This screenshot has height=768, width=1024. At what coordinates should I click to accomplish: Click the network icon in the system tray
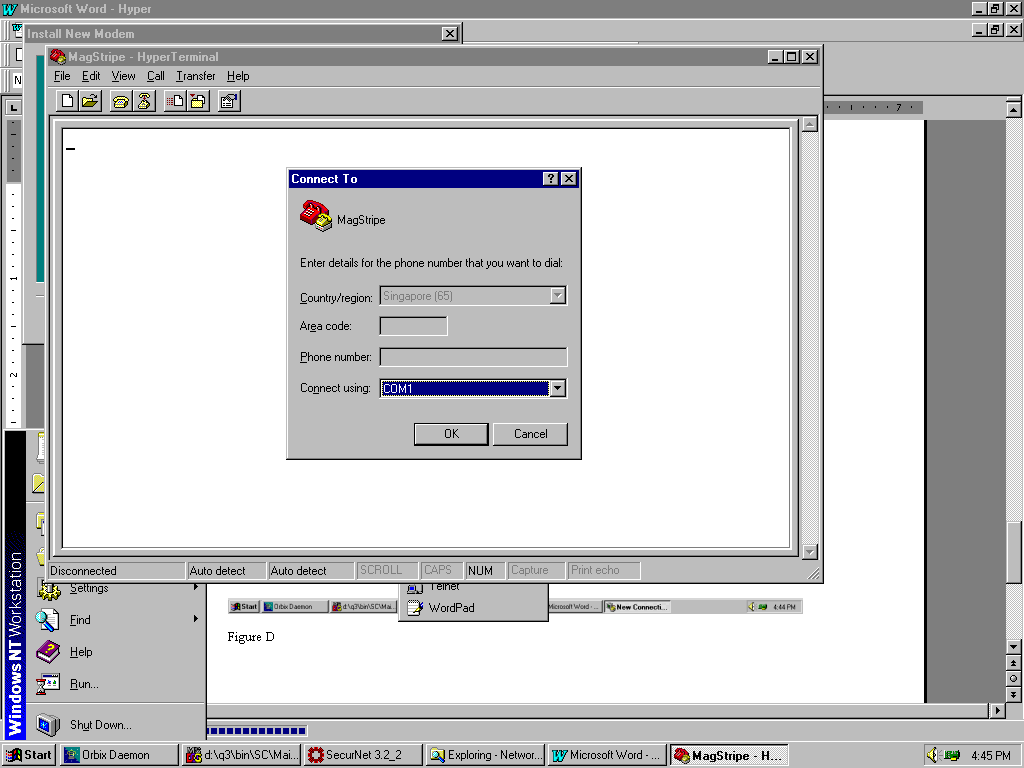[x=951, y=755]
